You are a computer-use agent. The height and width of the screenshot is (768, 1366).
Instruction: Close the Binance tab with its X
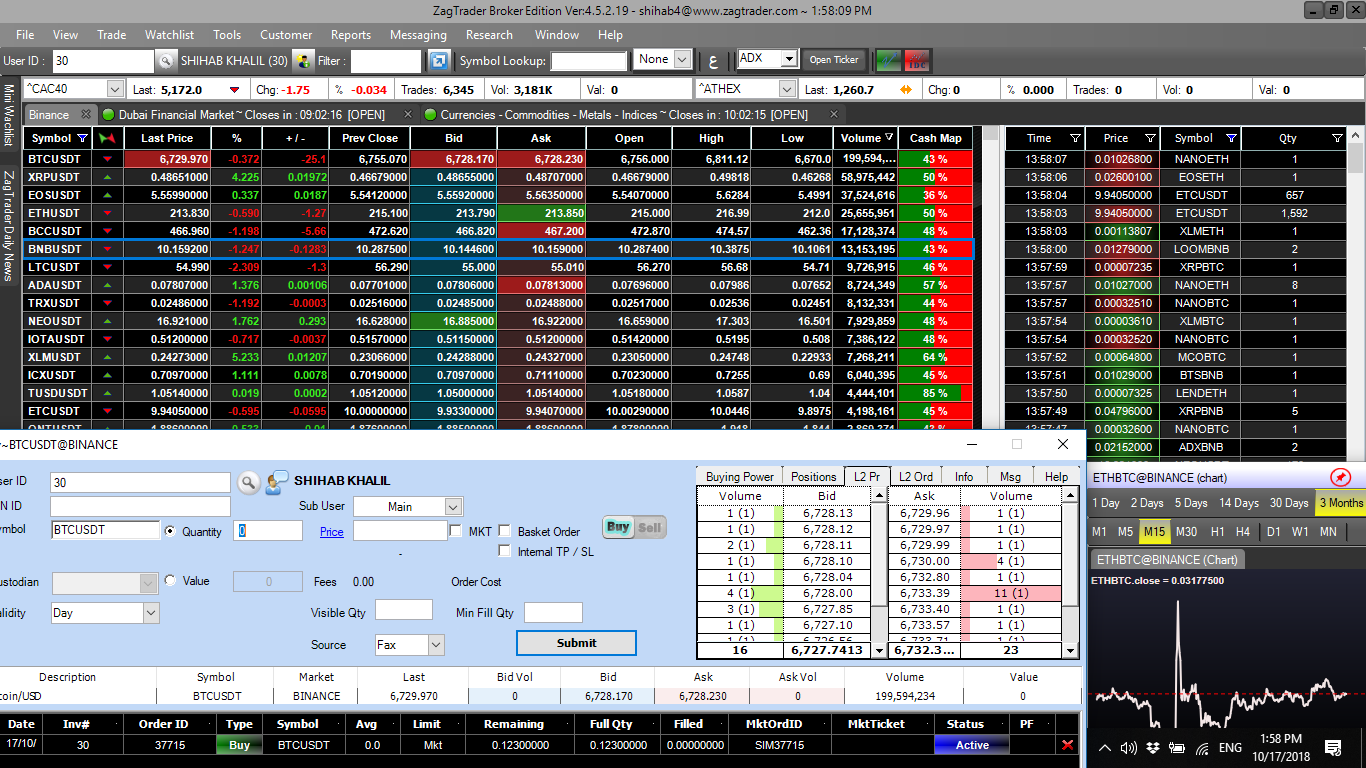coord(85,115)
